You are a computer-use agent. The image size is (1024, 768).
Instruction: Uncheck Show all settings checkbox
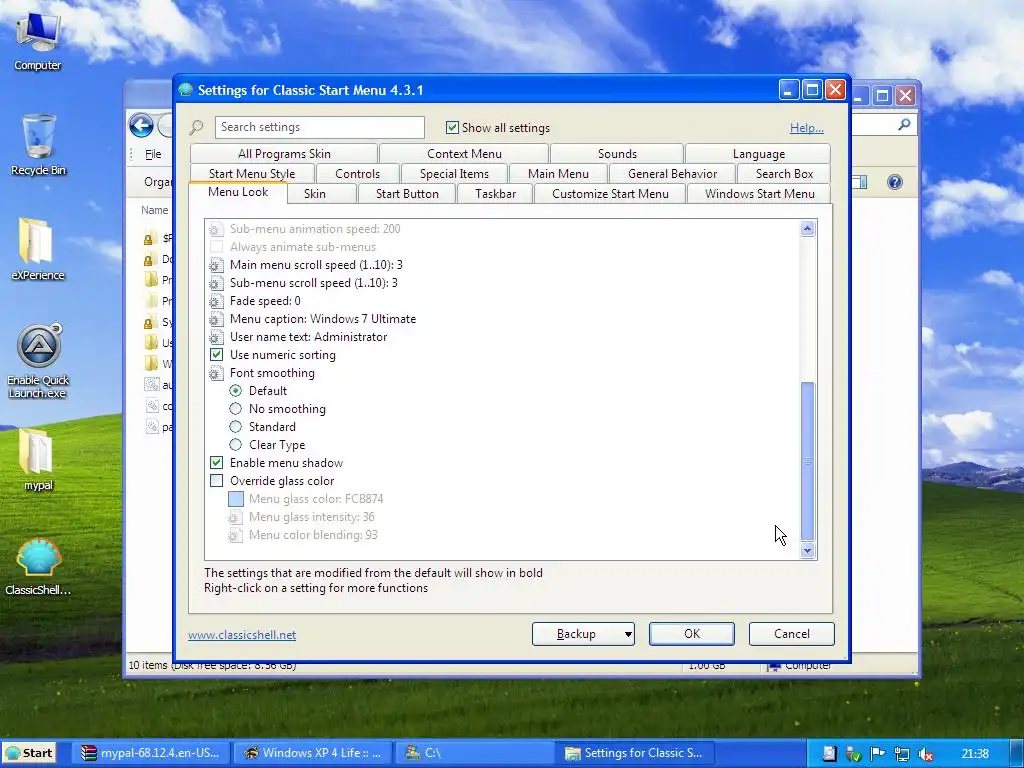click(x=452, y=127)
